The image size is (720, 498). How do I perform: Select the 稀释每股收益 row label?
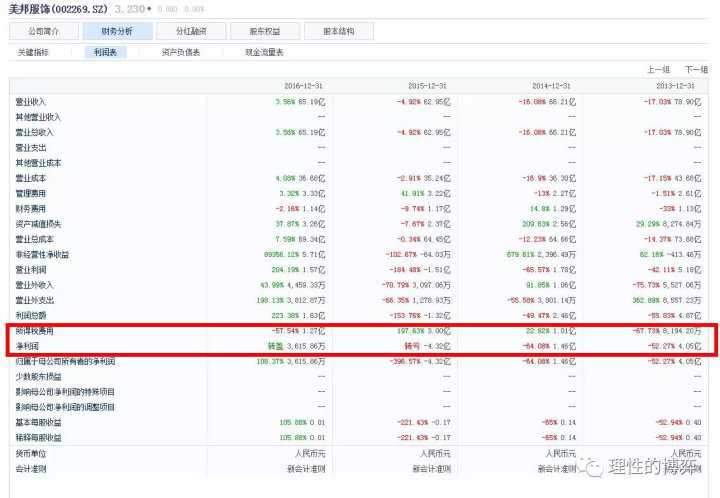[x=38, y=437]
